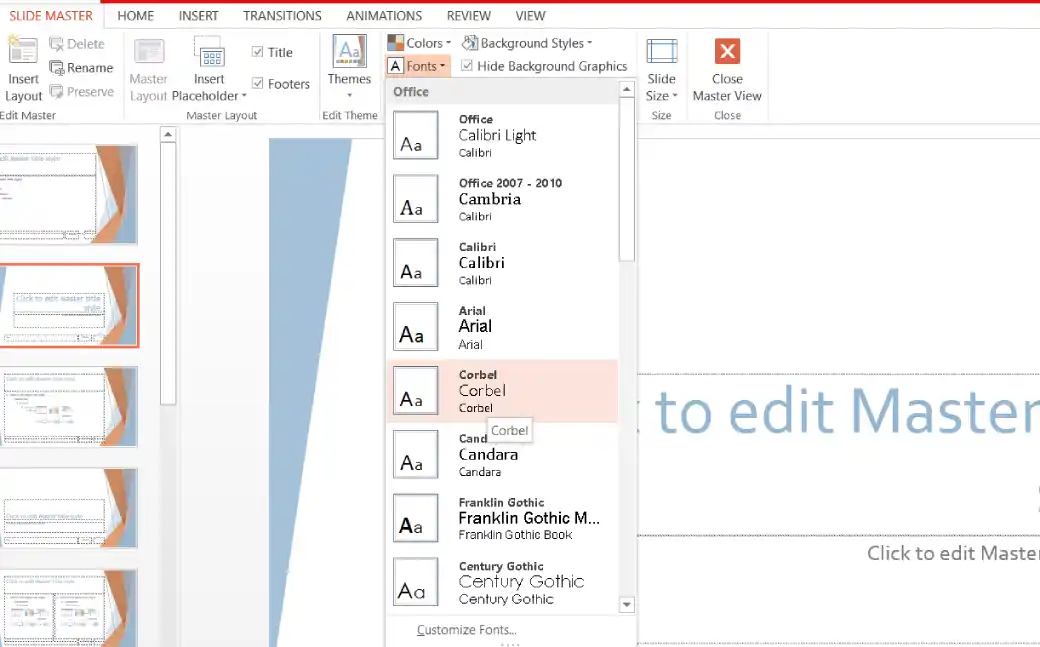This screenshot has height=647, width=1040.
Task: Click Aa preview of Franklin Gothic set
Action: point(415,518)
